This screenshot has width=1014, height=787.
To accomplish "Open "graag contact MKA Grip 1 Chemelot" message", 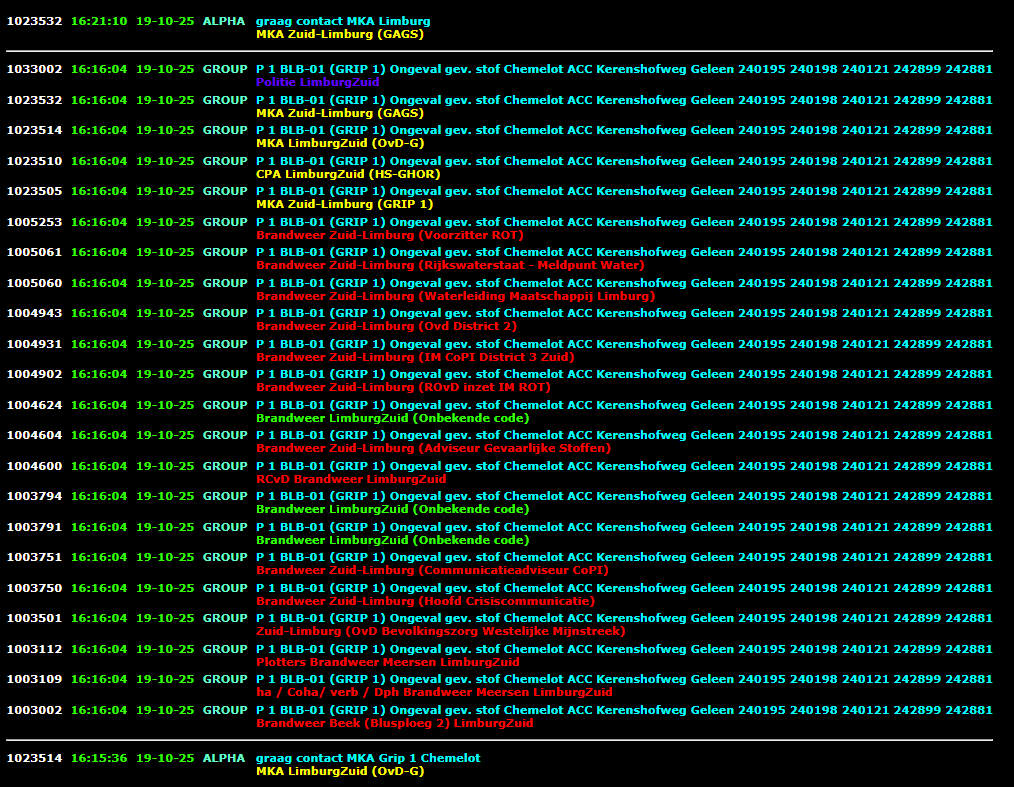I will point(367,758).
